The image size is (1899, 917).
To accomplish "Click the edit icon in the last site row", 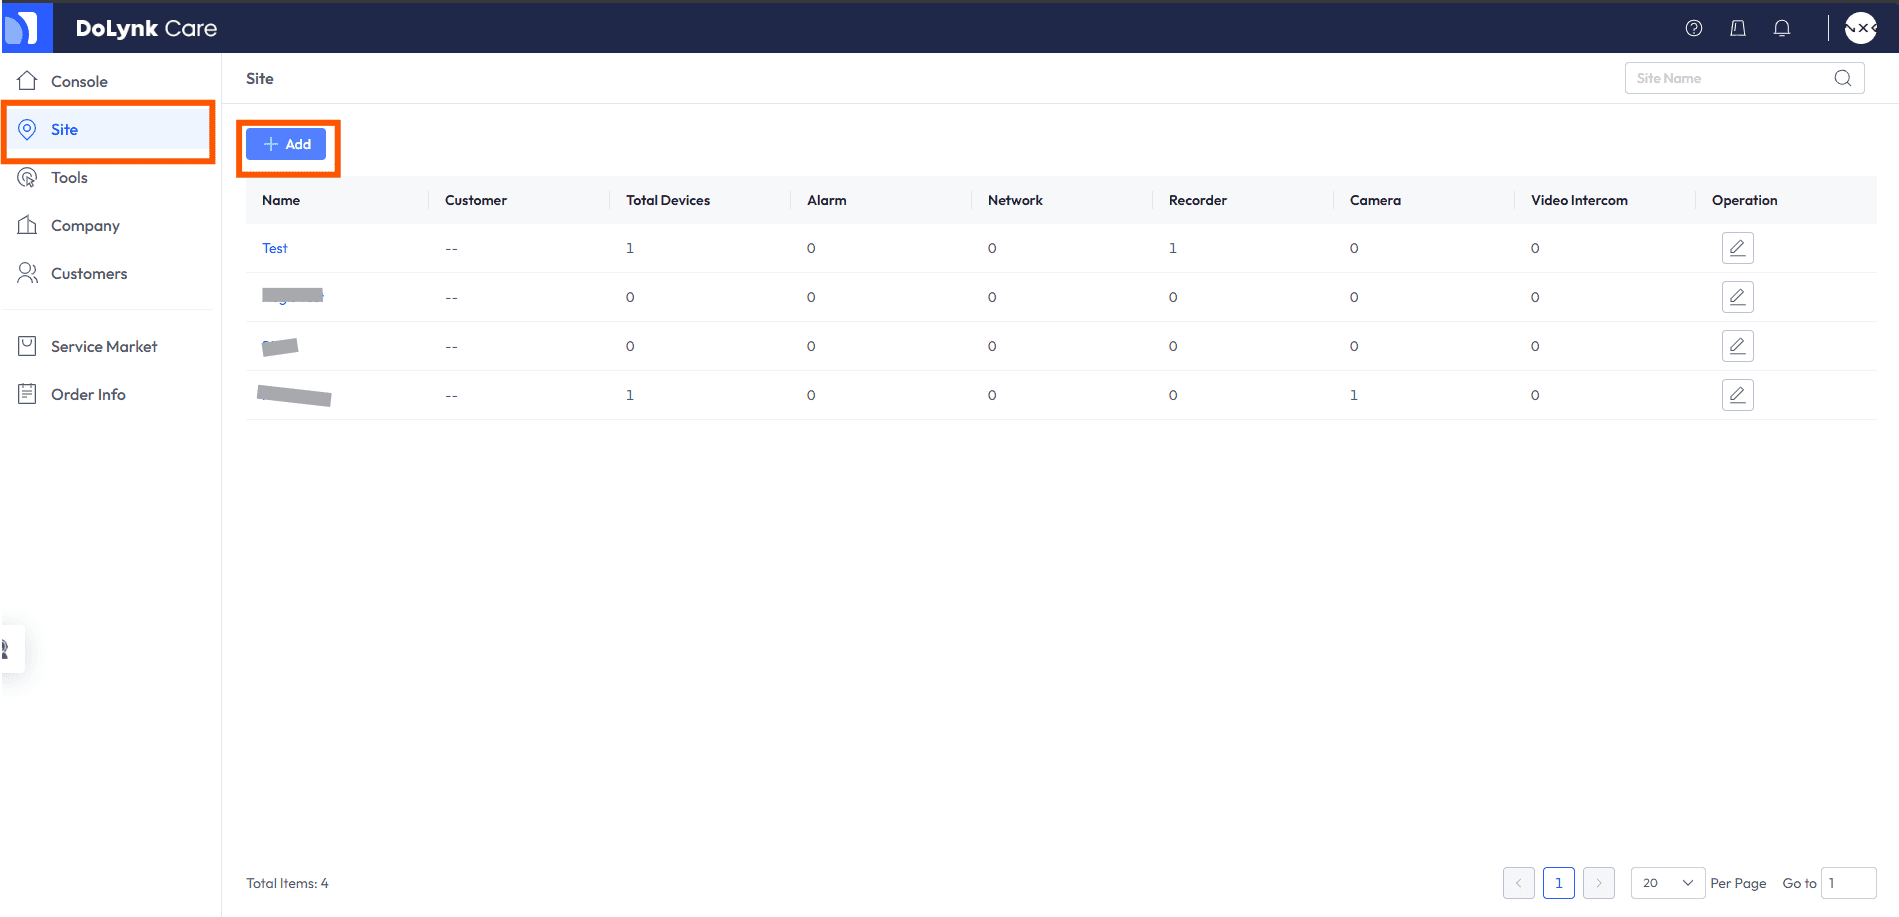I will coord(1737,395).
